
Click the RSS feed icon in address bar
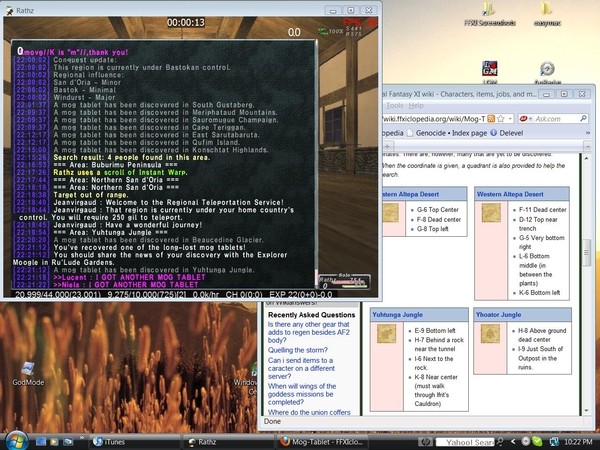coord(491,119)
